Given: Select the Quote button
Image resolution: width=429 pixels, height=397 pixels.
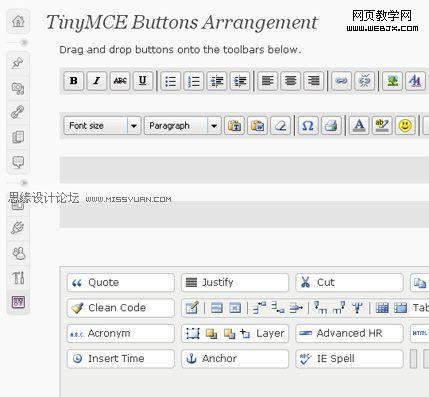Looking at the screenshot, I should pos(121,283).
